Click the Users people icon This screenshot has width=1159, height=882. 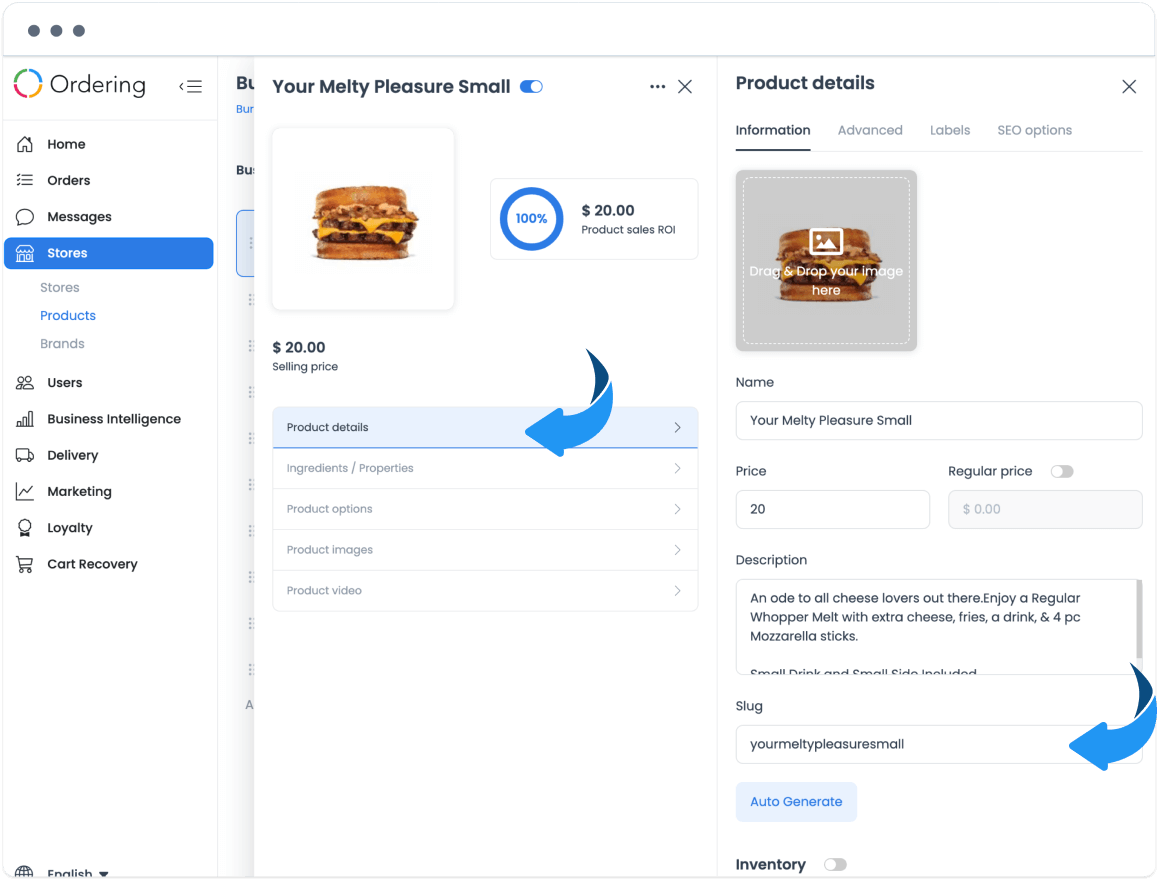coord(25,382)
